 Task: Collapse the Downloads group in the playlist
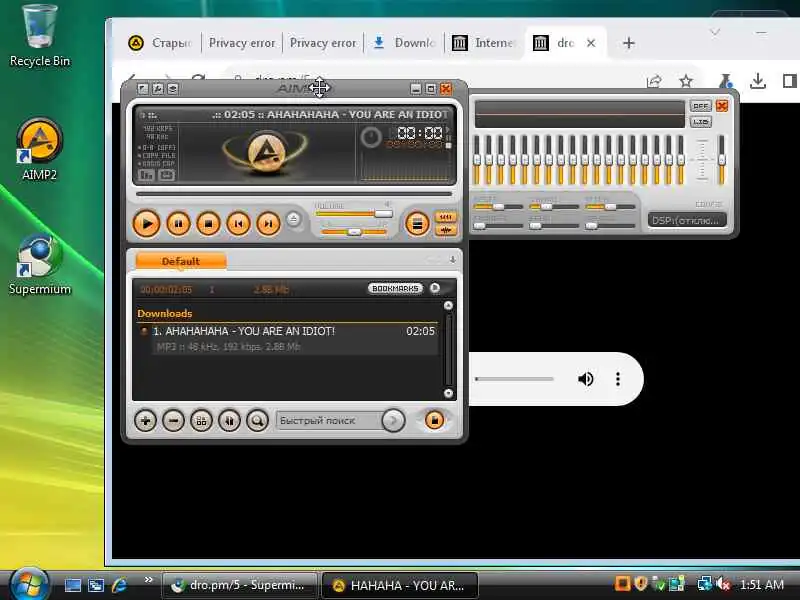165,314
